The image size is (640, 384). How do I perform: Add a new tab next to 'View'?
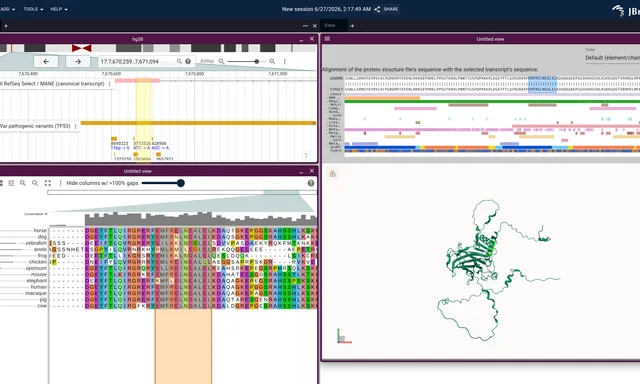tap(352, 26)
